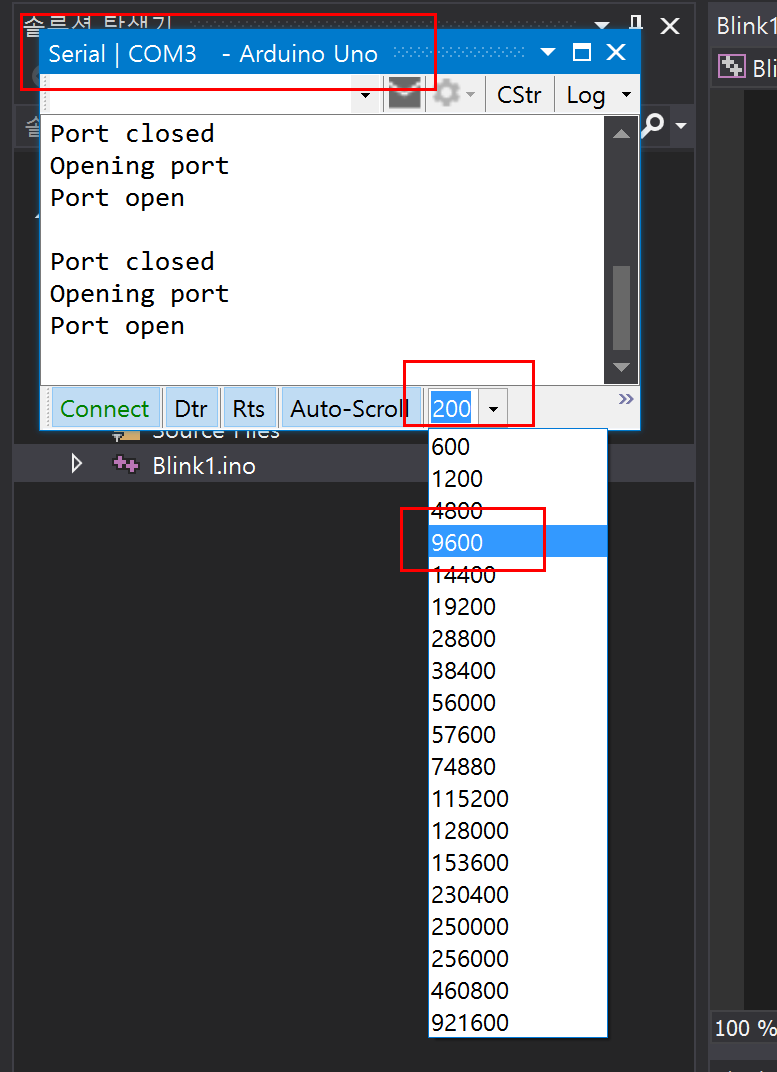Select 4800 baud rate

(x=517, y=510)
